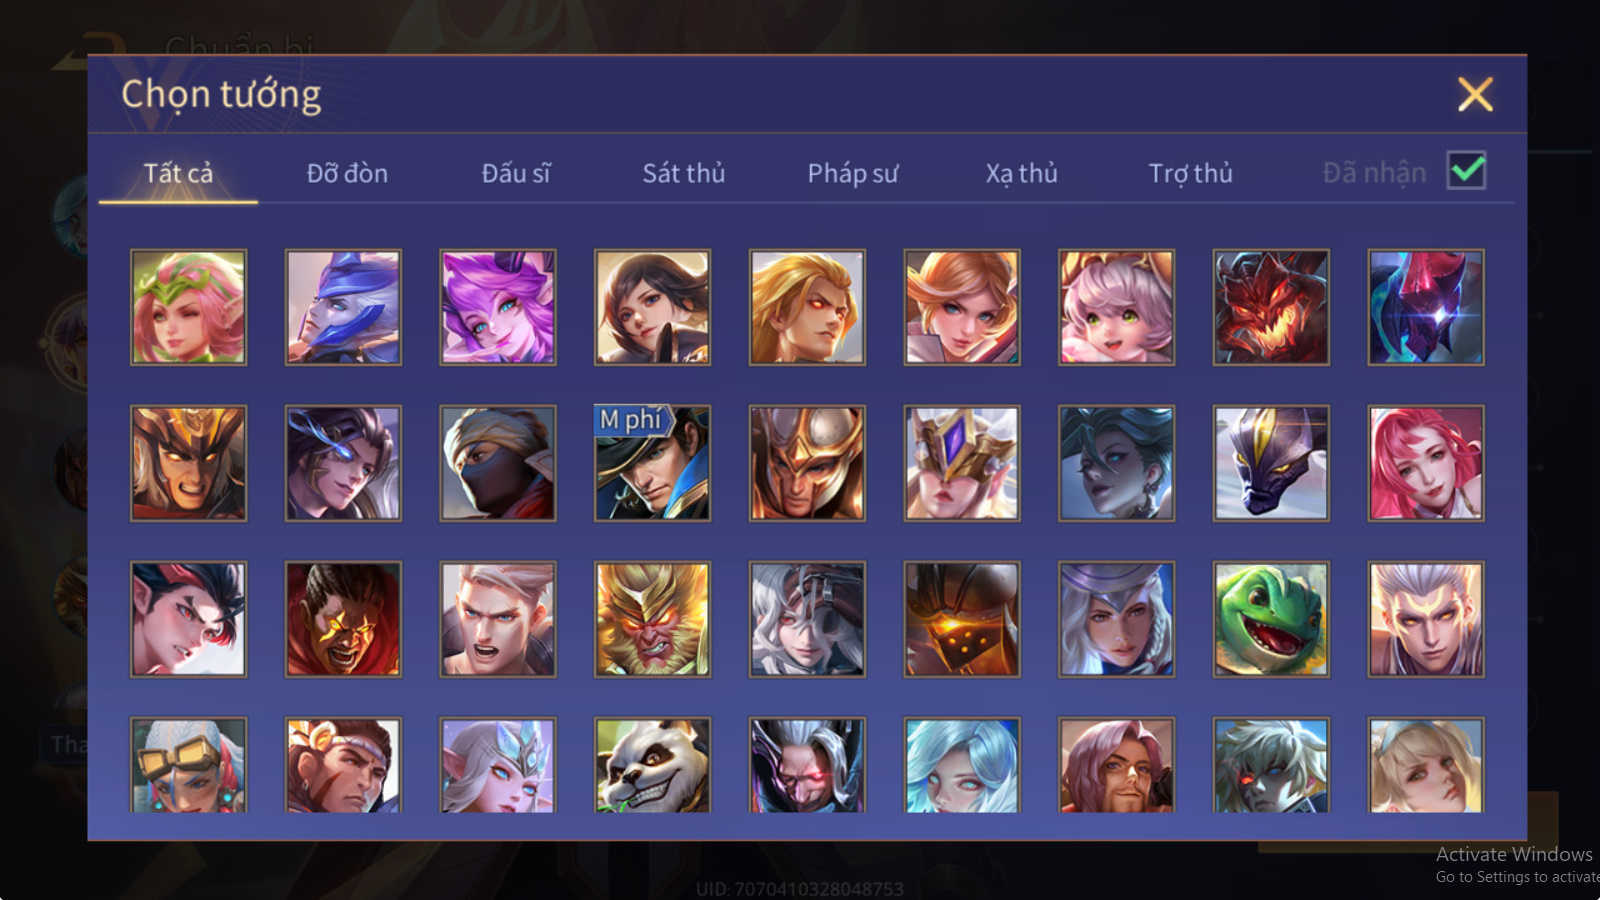Select the hero with yellow goggles
This screenshot has height=900, width=1600.
click(x=188, y=764)
